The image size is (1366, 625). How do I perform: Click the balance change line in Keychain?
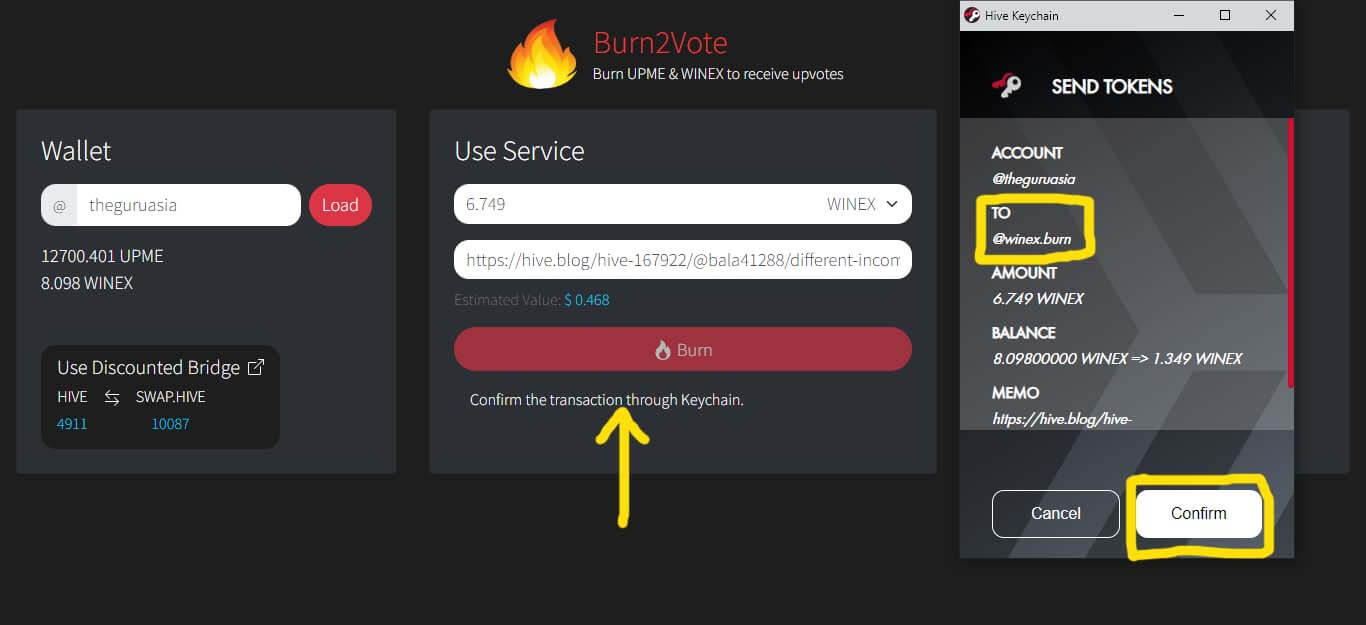tap(1117, 358)
